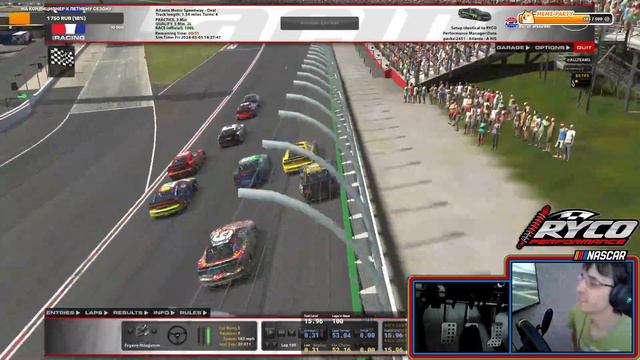Open the Rules tab
The image size is (640, 360).
click(193, 313)
